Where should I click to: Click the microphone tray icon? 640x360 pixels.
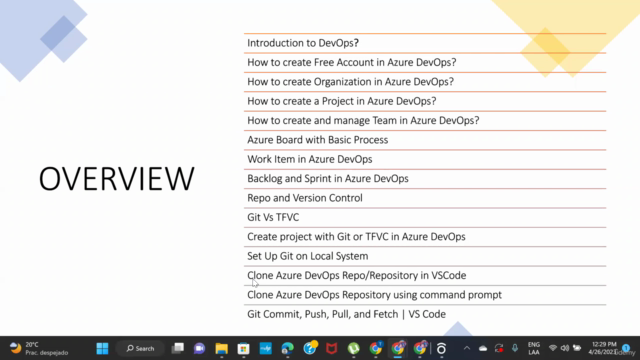point(515,348)
